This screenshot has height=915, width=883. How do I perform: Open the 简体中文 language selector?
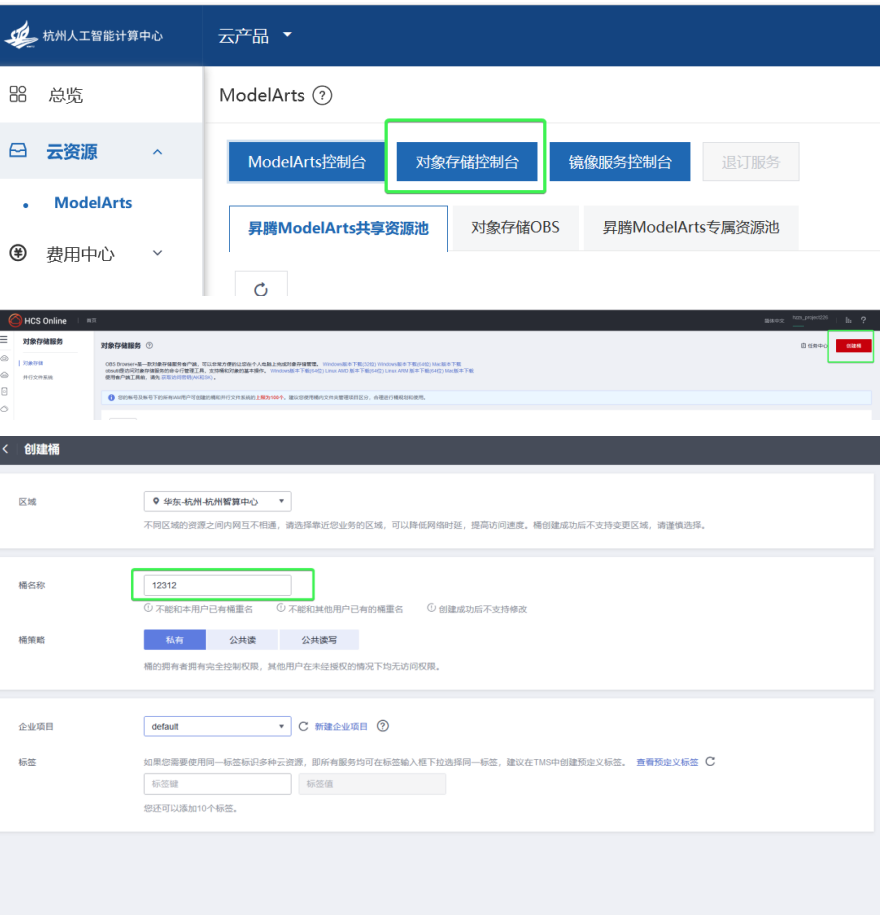(774, 321)
